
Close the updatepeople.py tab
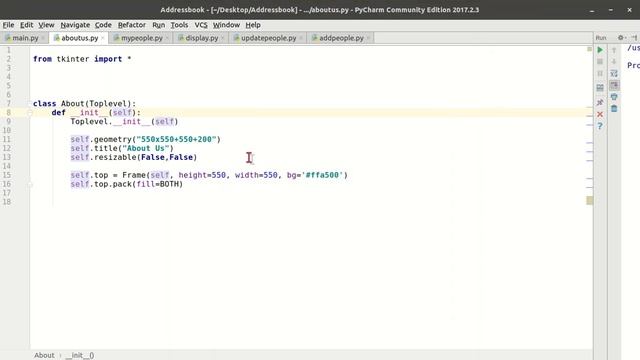point(301,38)
